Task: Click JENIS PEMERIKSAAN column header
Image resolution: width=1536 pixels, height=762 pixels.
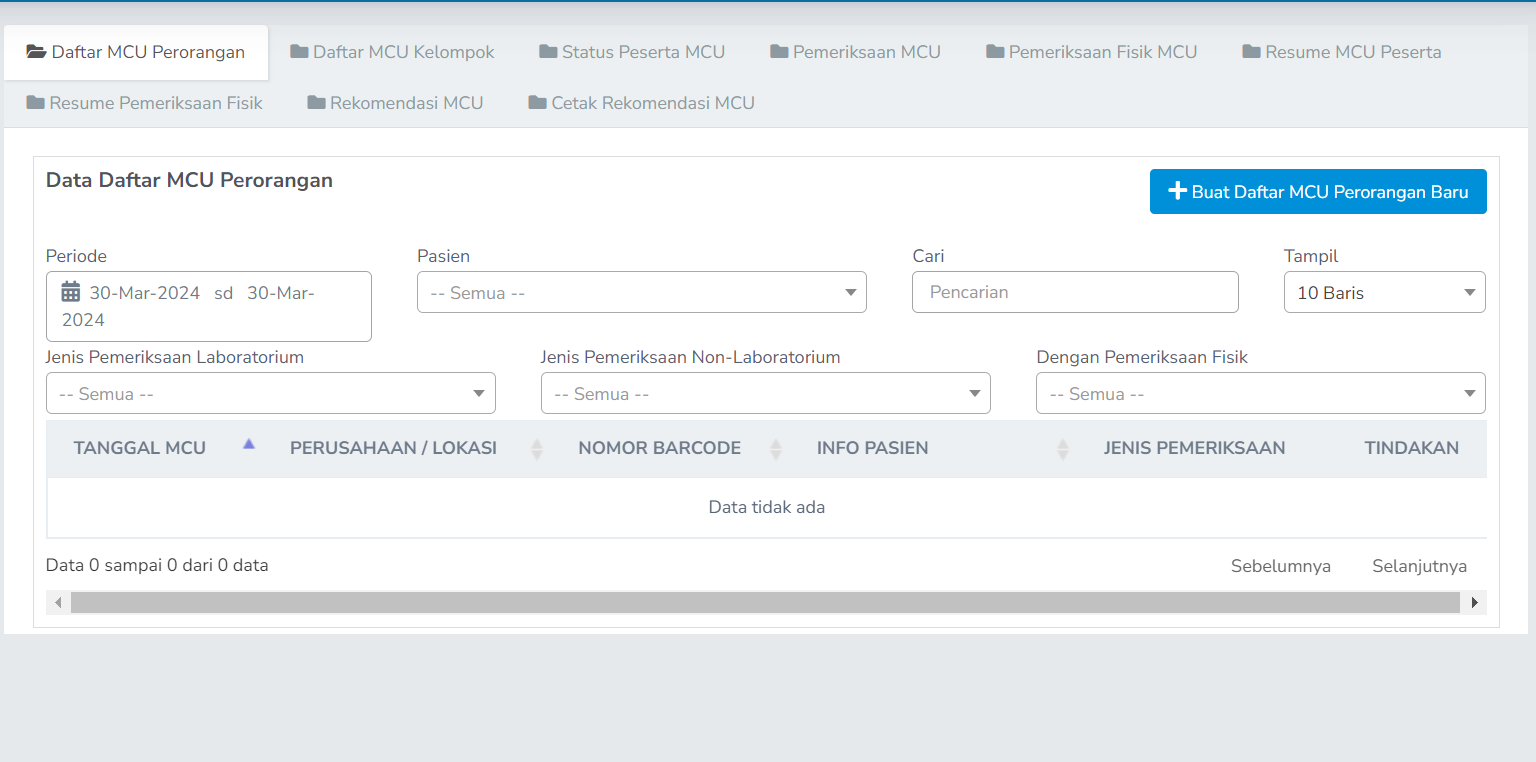Action: 1194,448
